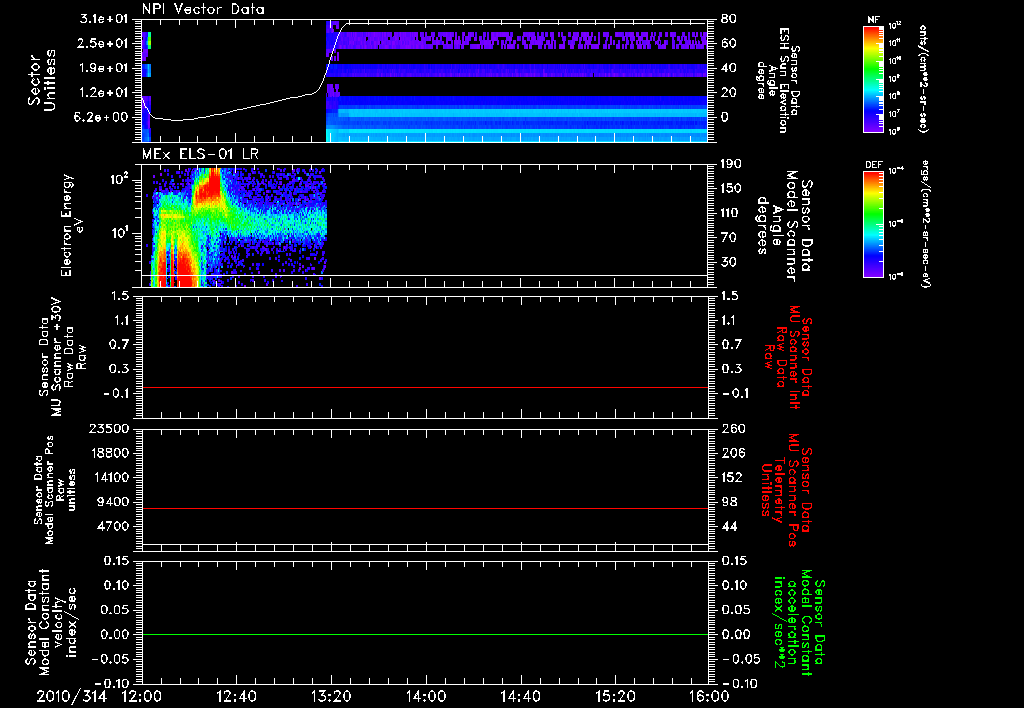Click the 9400 tick label
Image resolution: width=1024 pixels, height=708 pixels.
(x=113, y=502)
